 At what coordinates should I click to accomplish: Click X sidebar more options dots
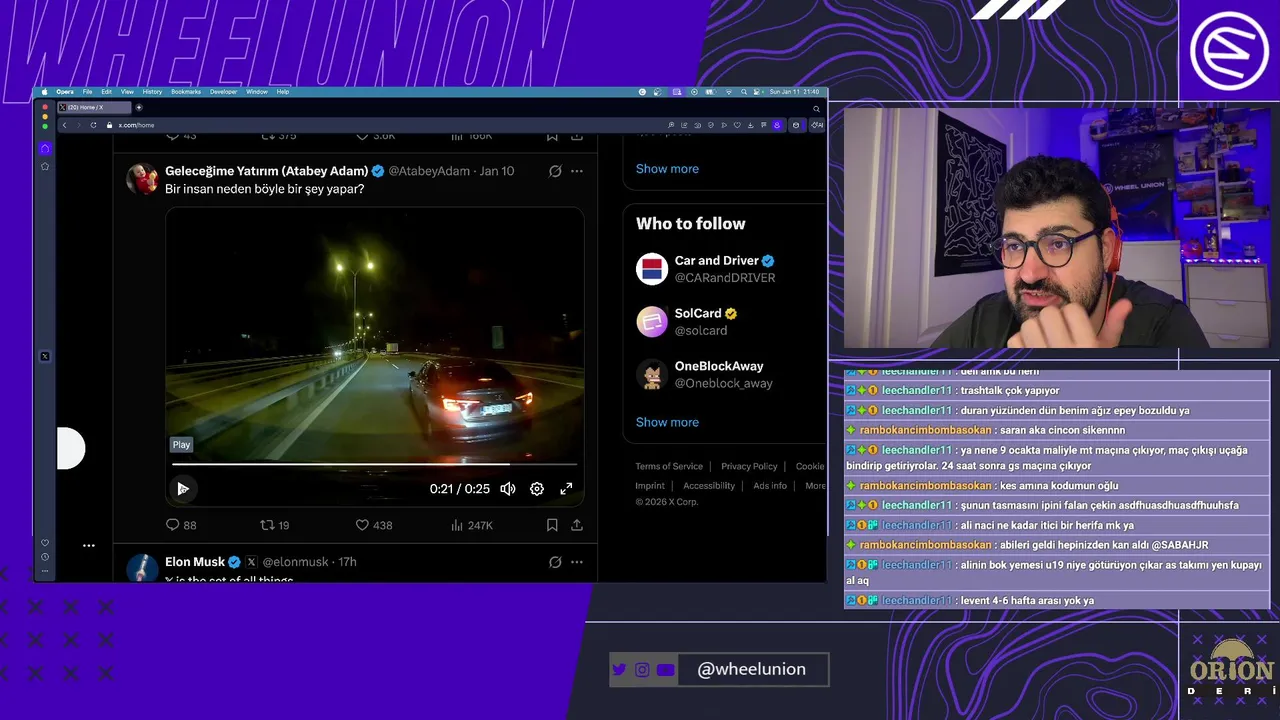click(x=89, y=545)
